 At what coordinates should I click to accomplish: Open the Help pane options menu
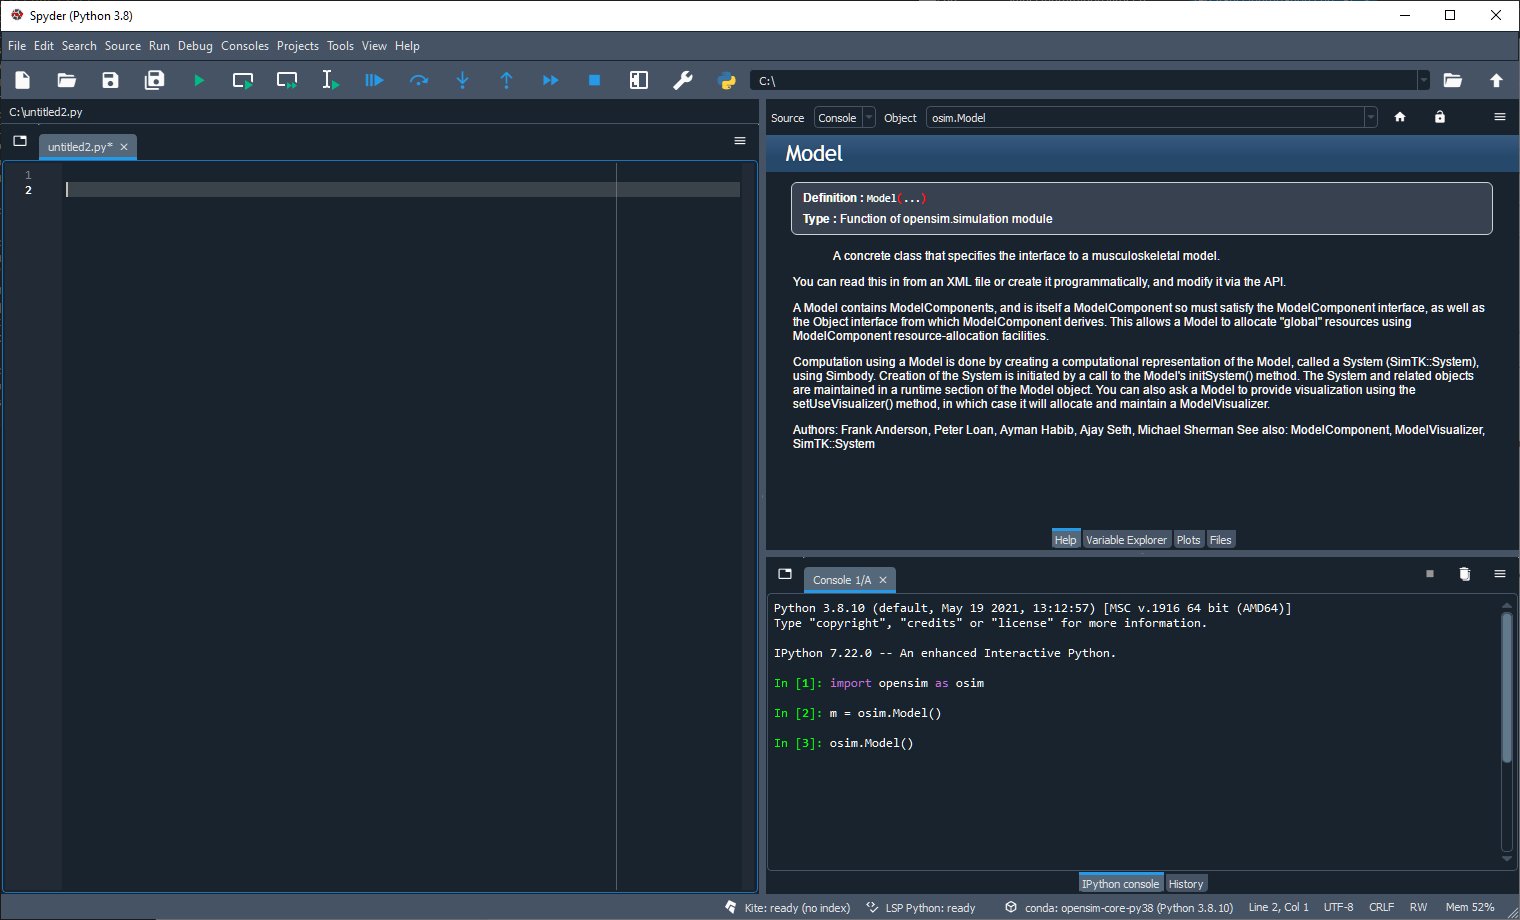click(1500, 117)
